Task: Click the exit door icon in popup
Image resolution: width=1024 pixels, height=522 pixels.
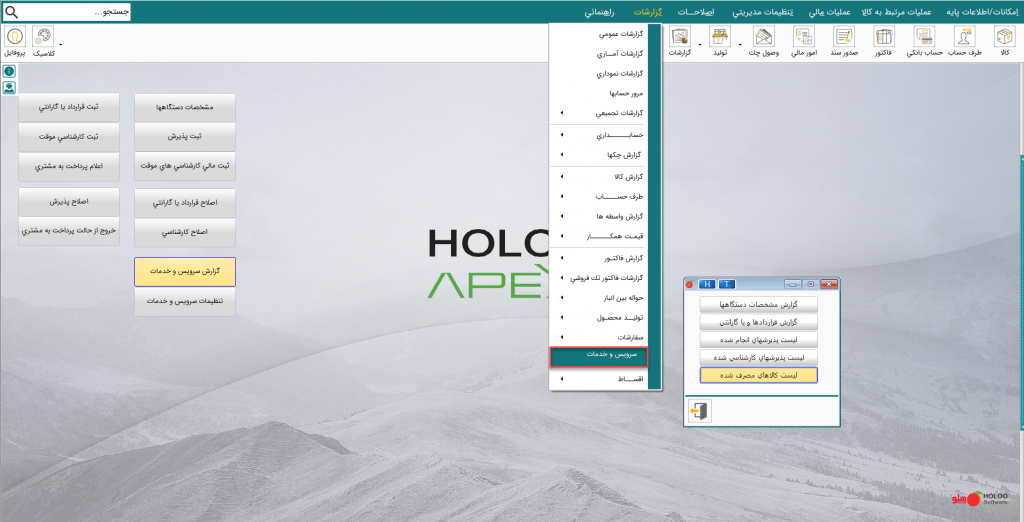Action: pos(699,411)
